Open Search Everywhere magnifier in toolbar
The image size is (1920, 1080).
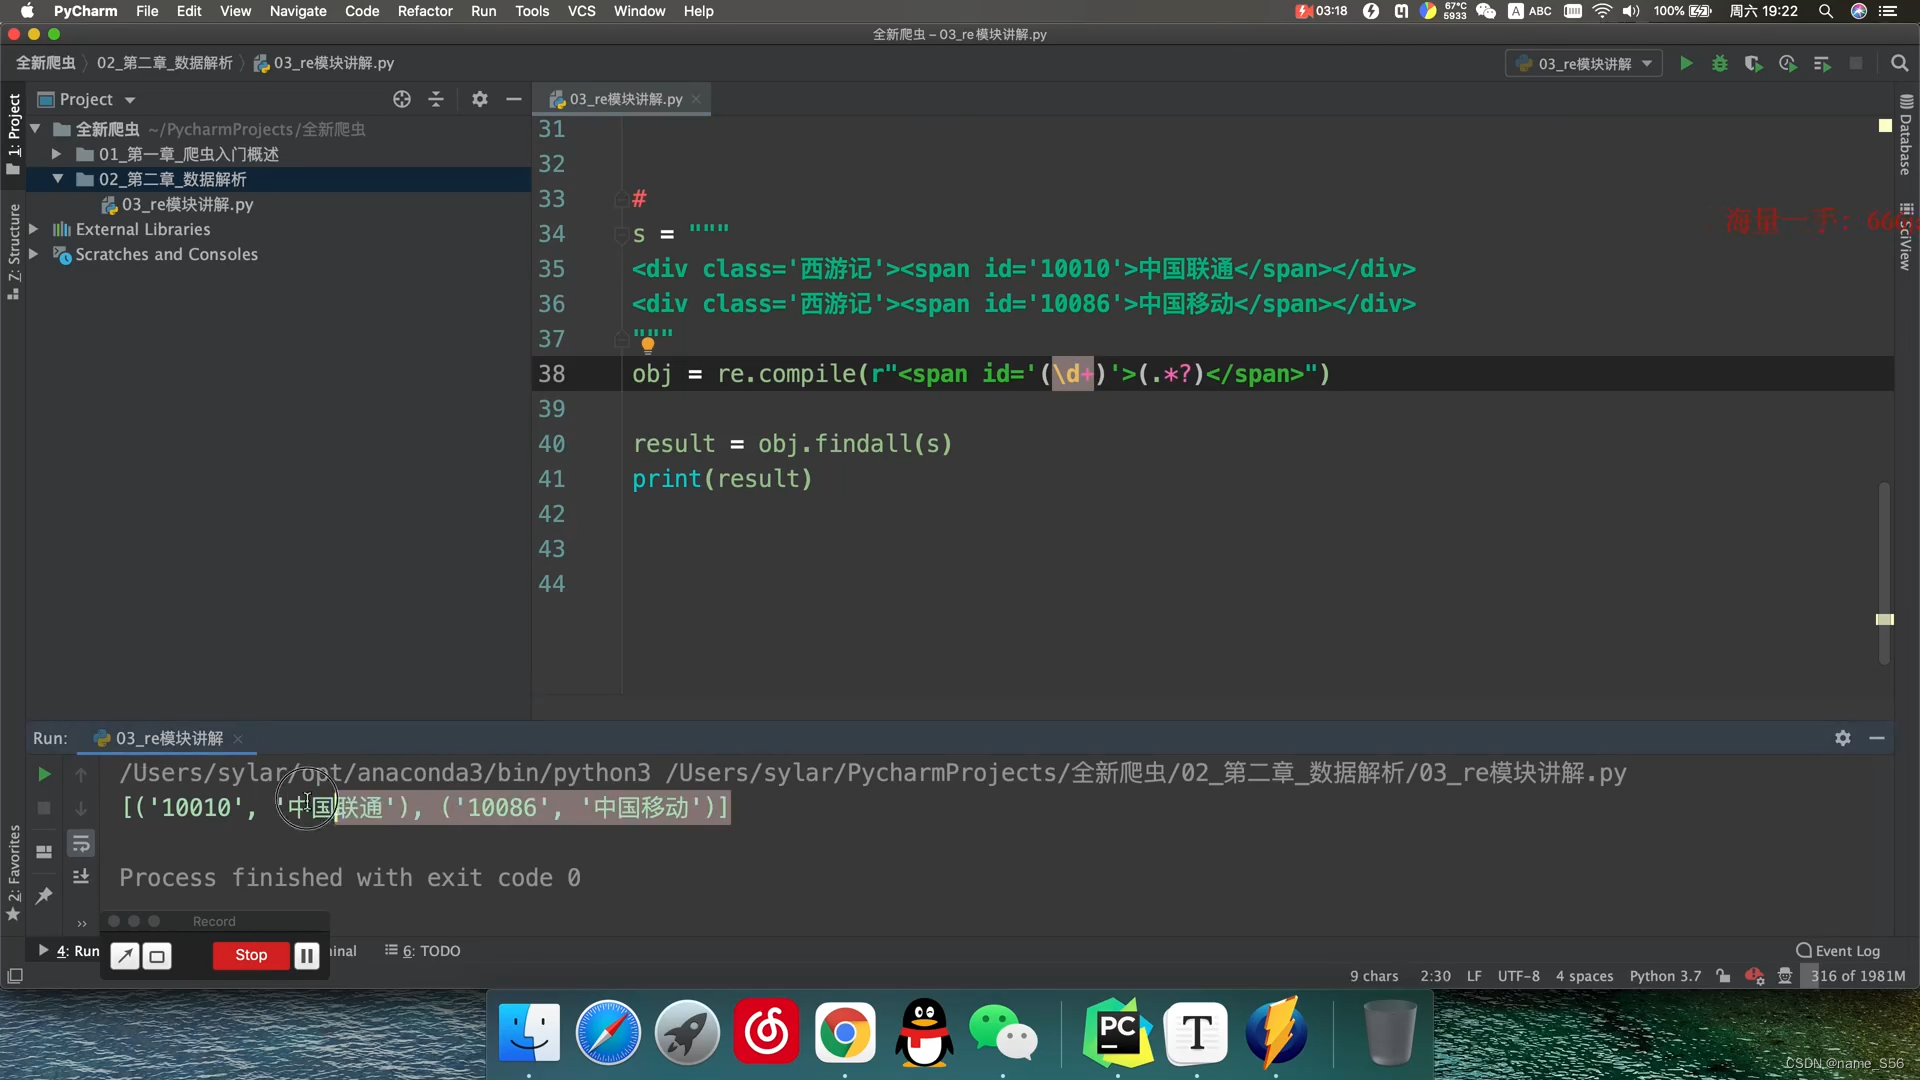[x=1899, y=64]
